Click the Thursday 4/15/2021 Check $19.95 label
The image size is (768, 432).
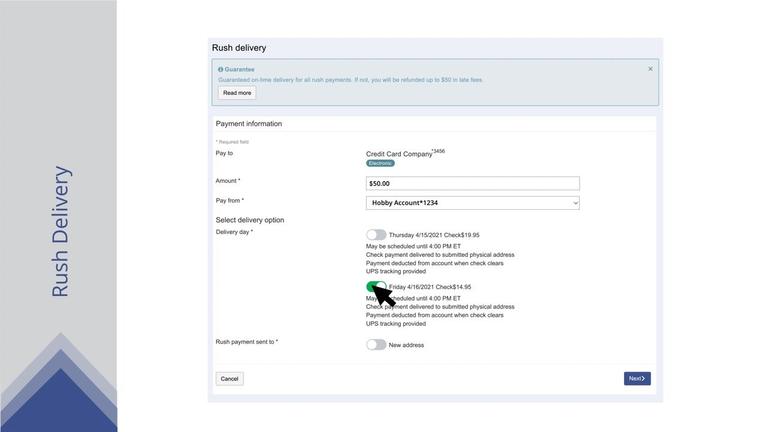[x=434, y=235]
